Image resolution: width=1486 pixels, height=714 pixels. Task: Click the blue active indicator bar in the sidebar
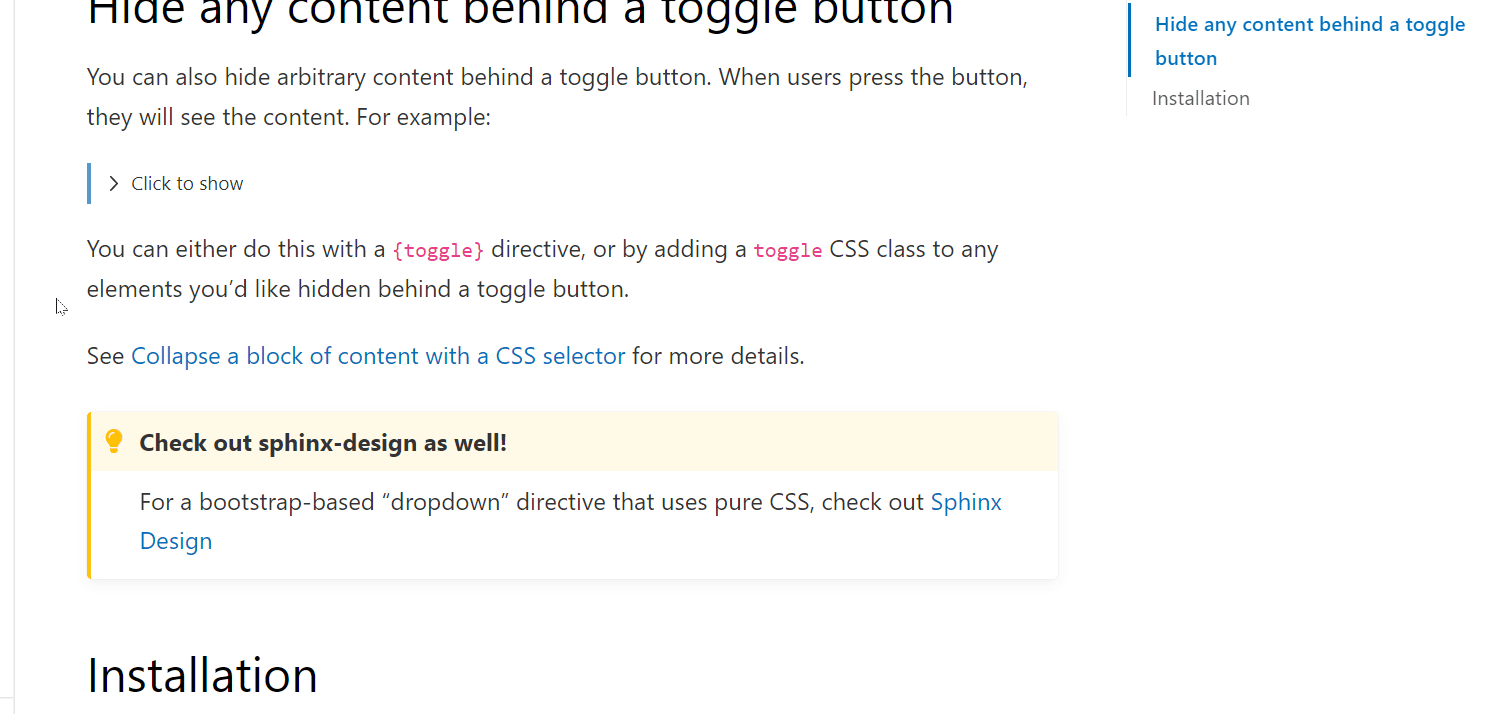tap(1129, 40)
